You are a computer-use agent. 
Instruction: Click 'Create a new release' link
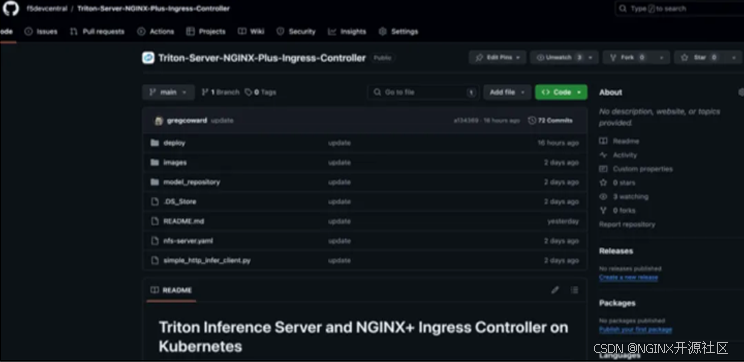[x=628, y=277]
